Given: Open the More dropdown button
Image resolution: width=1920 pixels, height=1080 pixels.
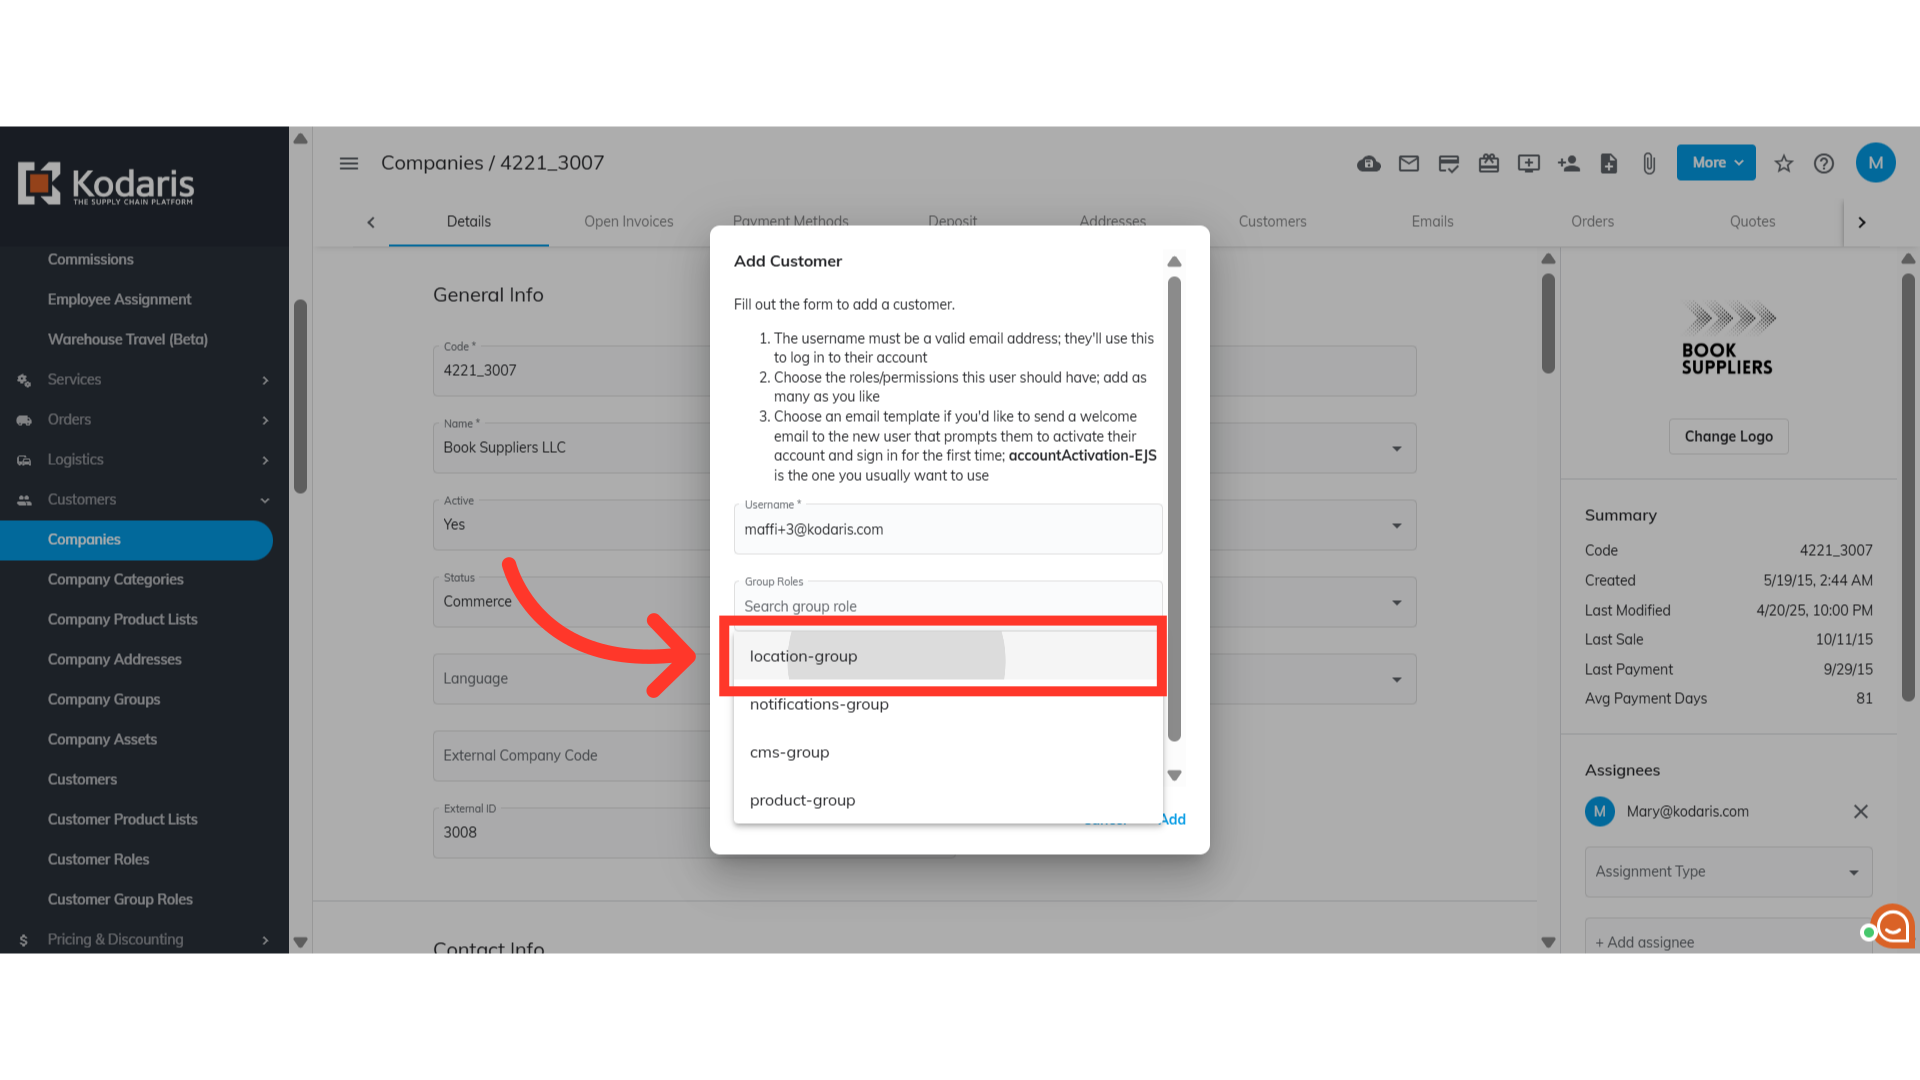Looking at the screenshot, I should pyautogui.click(x=1716, y=163).
